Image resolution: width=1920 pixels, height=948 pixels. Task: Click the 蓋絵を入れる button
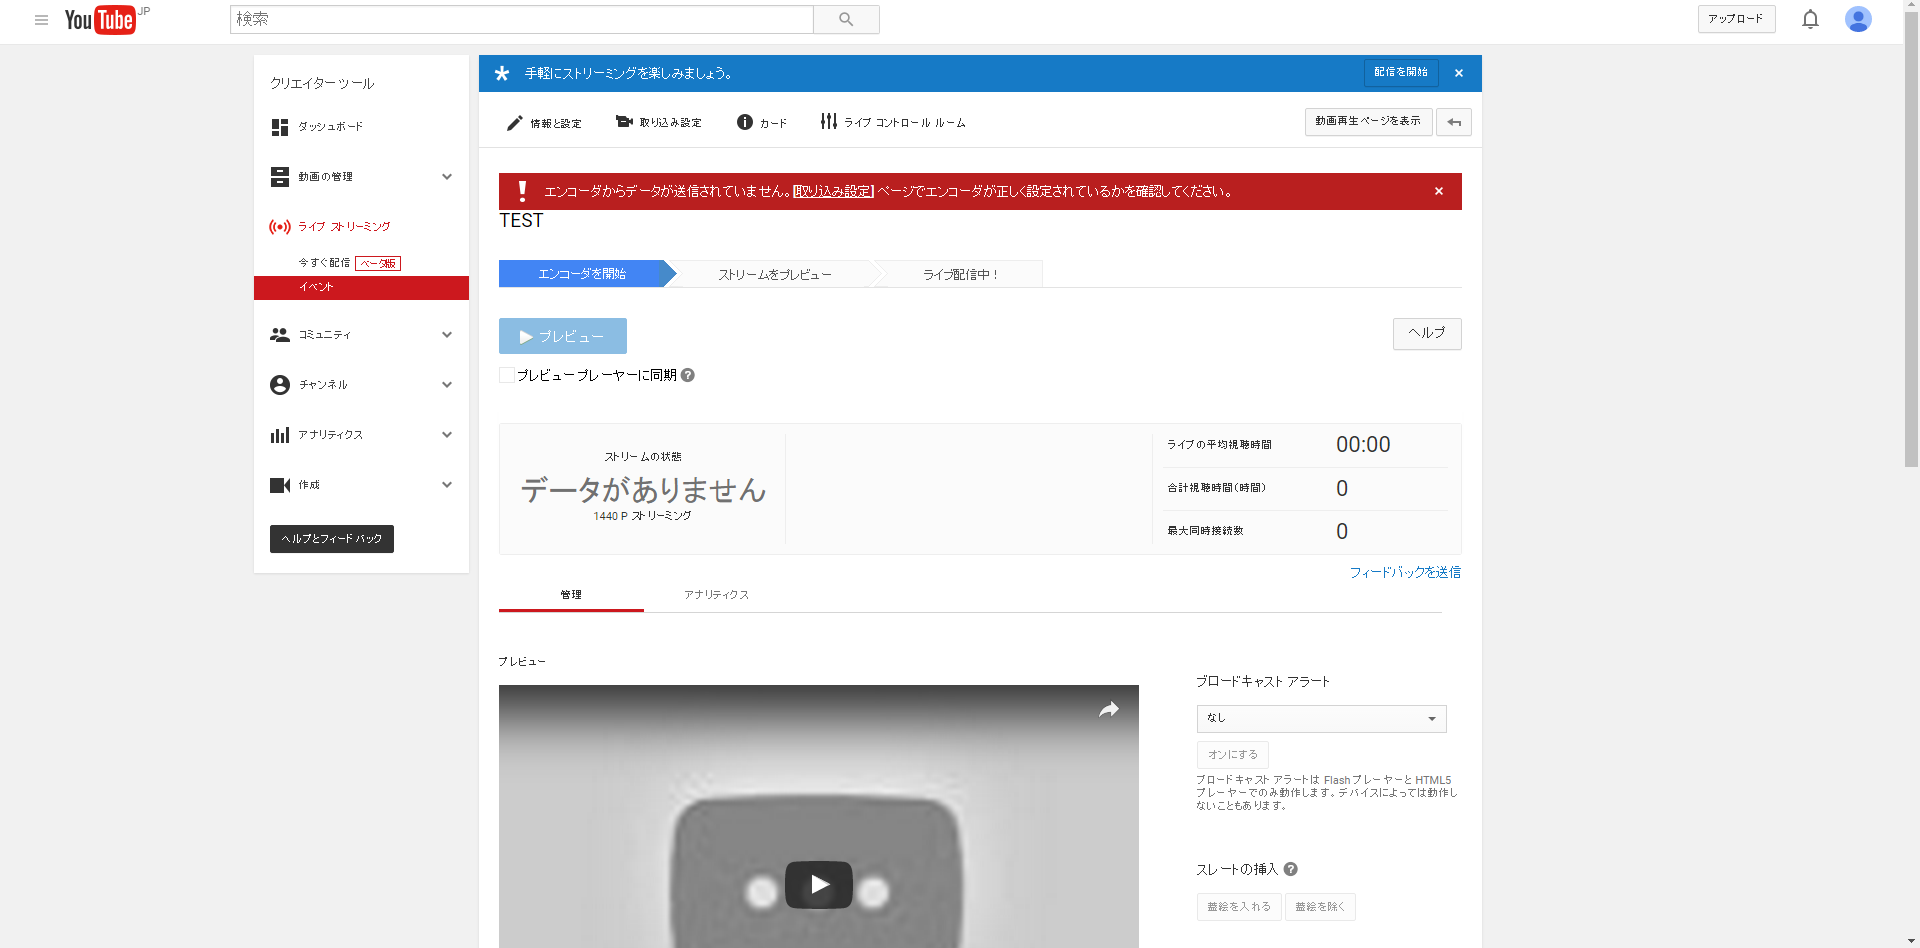1239,907
